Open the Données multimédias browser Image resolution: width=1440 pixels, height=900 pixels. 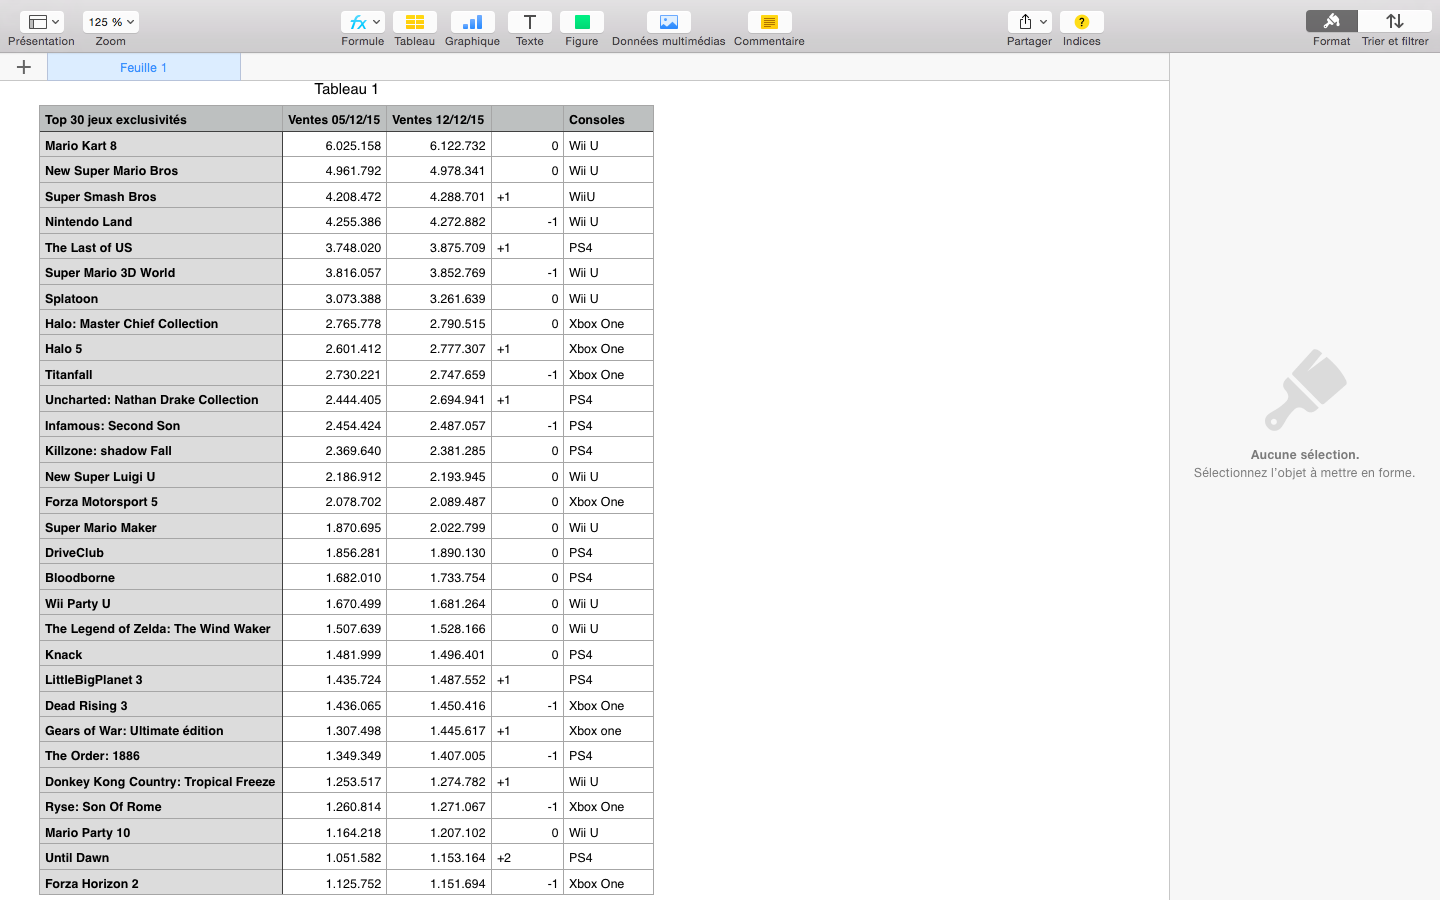668,22
